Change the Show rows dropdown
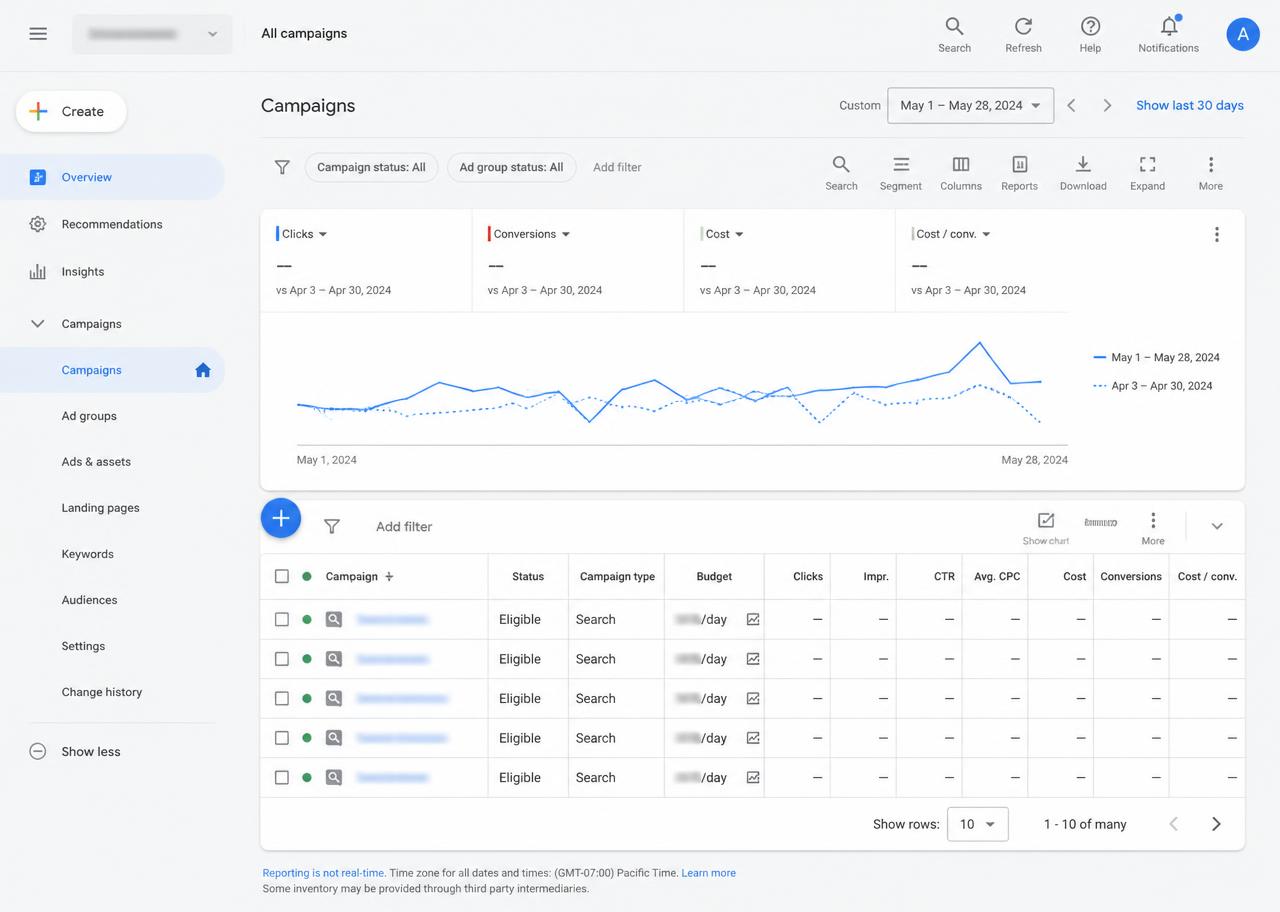The height and width of the screenshot is (912, 1280). pyautogui.click(x=977, y=824)
